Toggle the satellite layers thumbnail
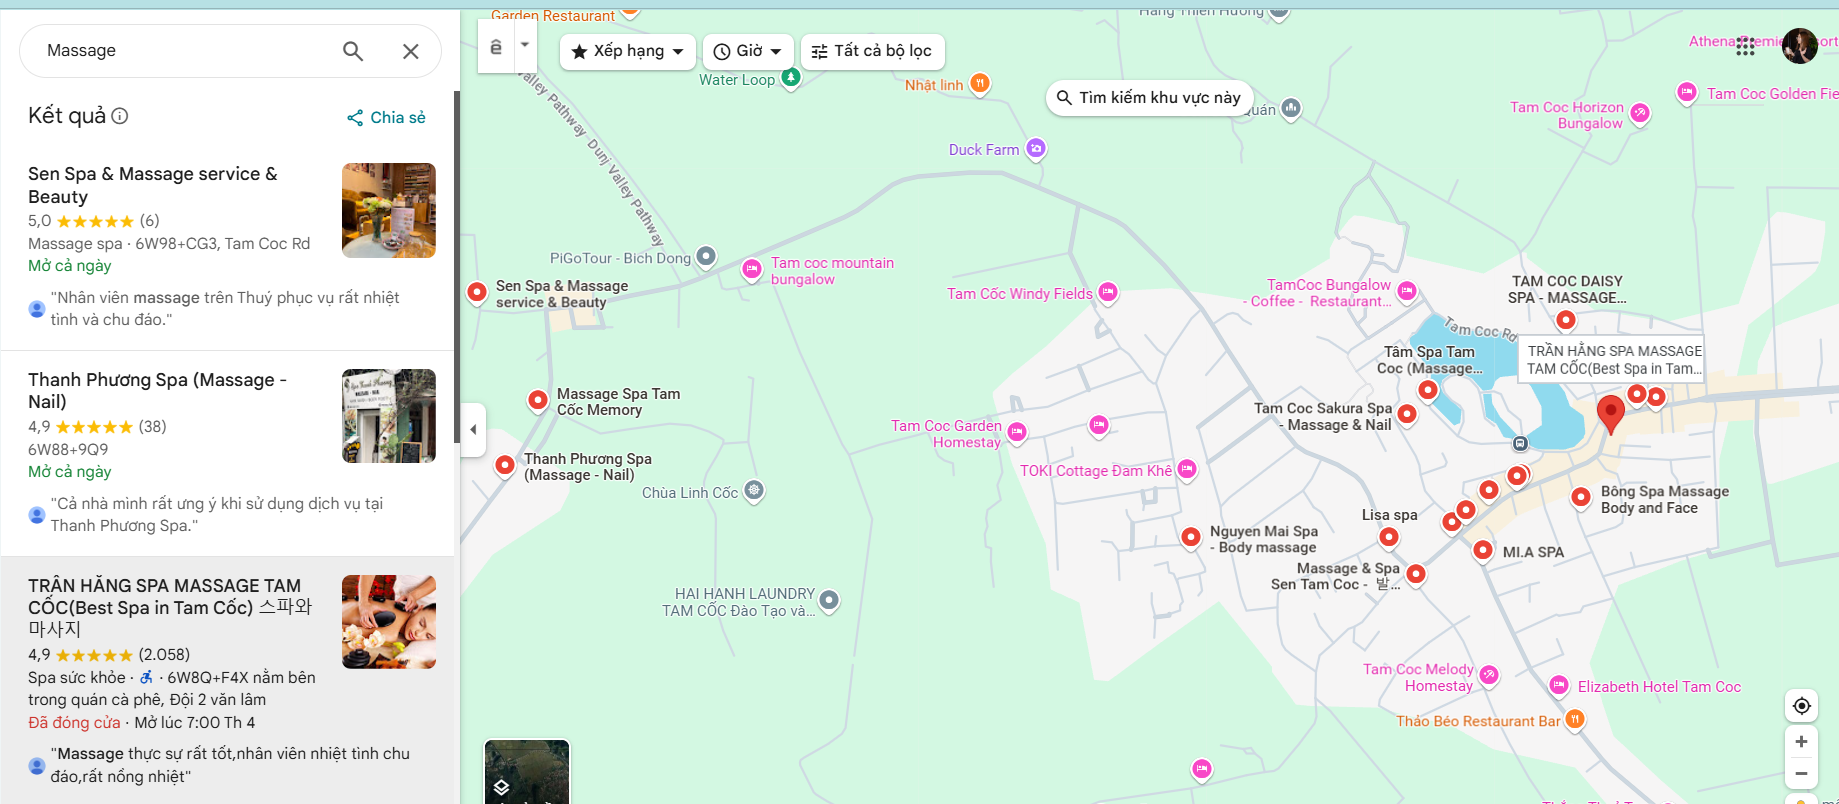1839x804 pixels. coord(526,772)
